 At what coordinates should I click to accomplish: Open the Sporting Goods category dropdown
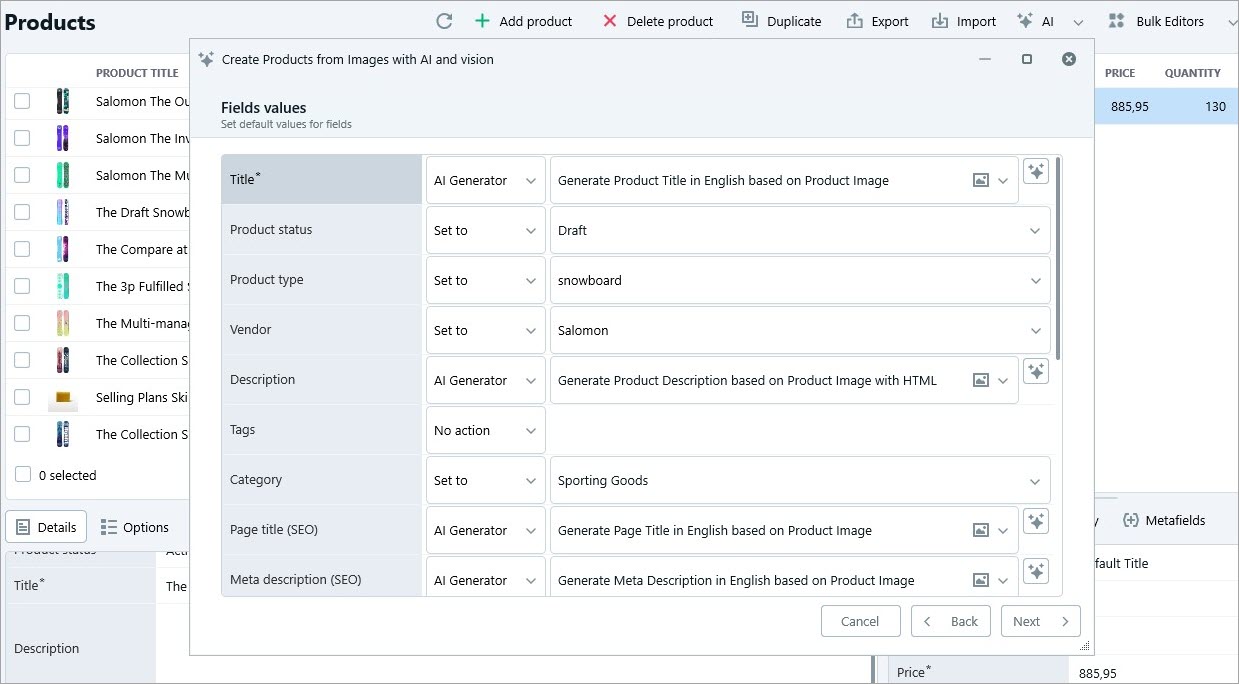pyautogui.click(x=800, y=481)
